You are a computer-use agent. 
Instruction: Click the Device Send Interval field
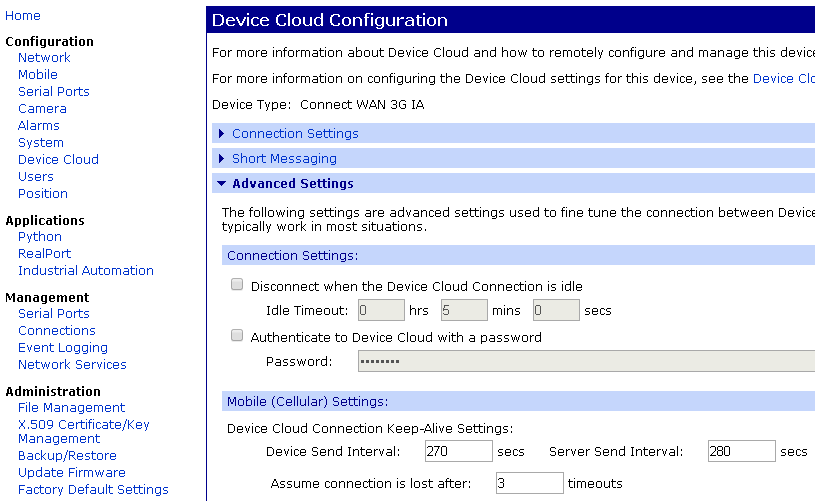tap(458, 451)
